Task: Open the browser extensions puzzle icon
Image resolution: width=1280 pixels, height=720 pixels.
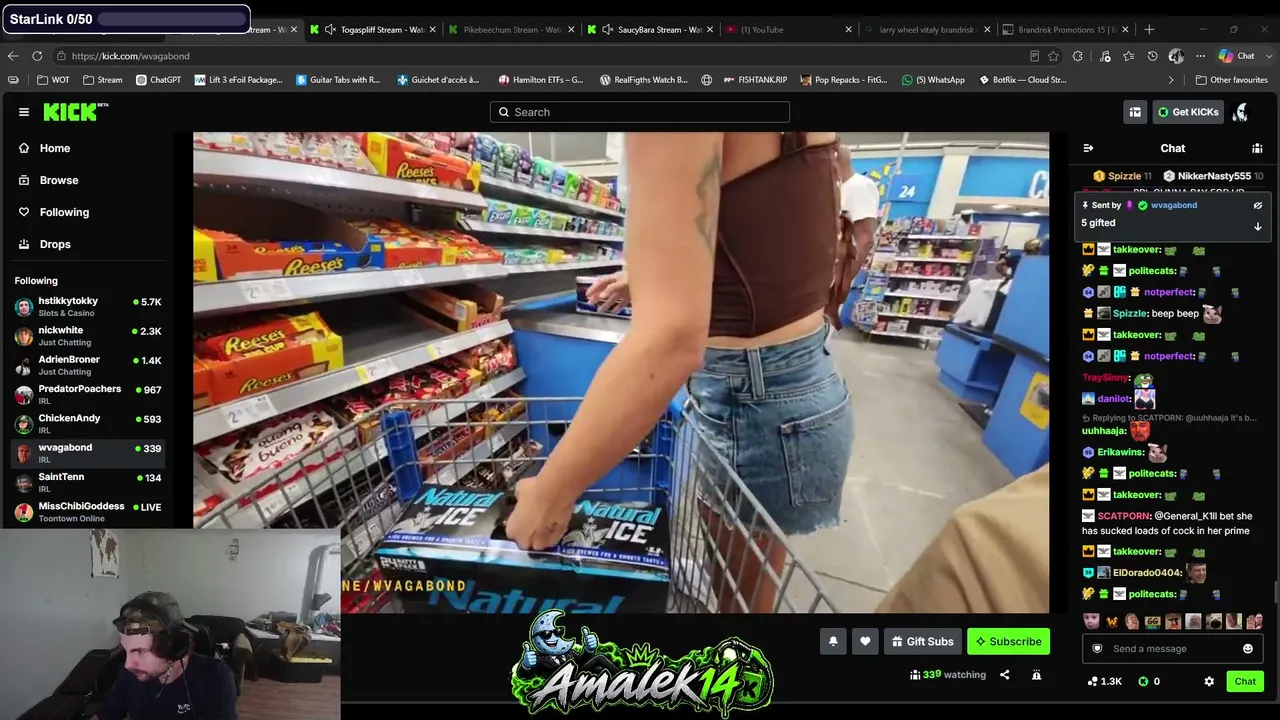Action: [1077, 56]
